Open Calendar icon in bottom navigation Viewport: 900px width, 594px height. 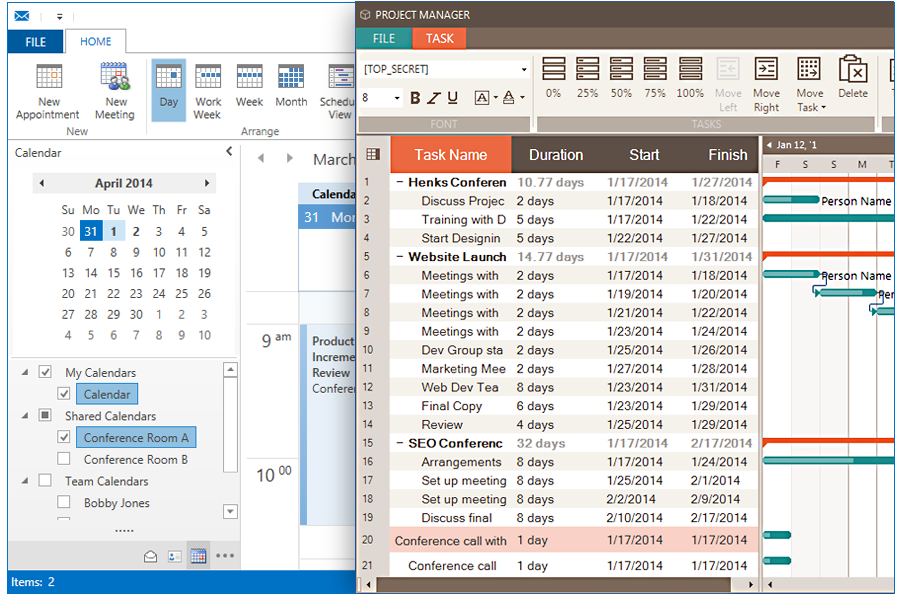click(x=198, y=556)
